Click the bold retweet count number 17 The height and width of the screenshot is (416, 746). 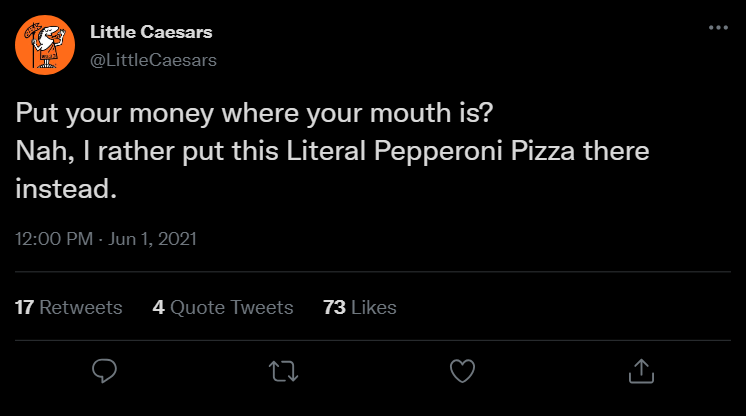(25, 307)
